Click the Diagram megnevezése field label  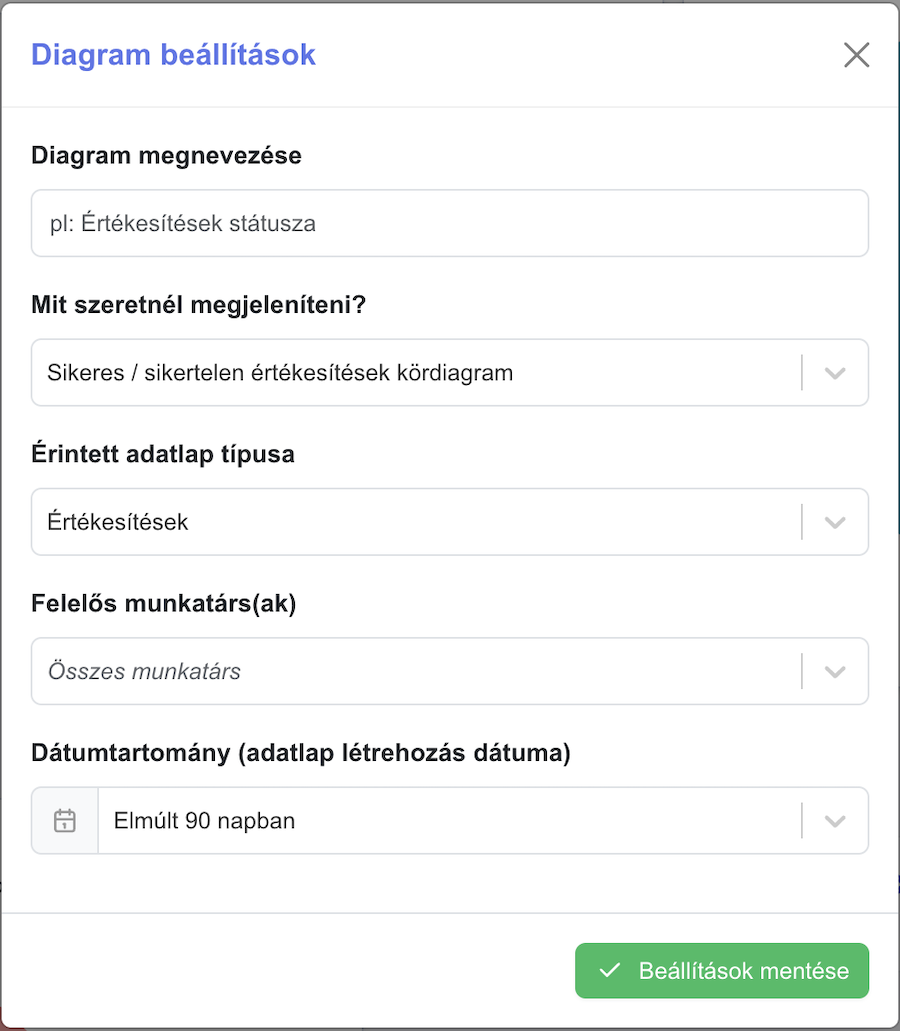tap(166, 156)
